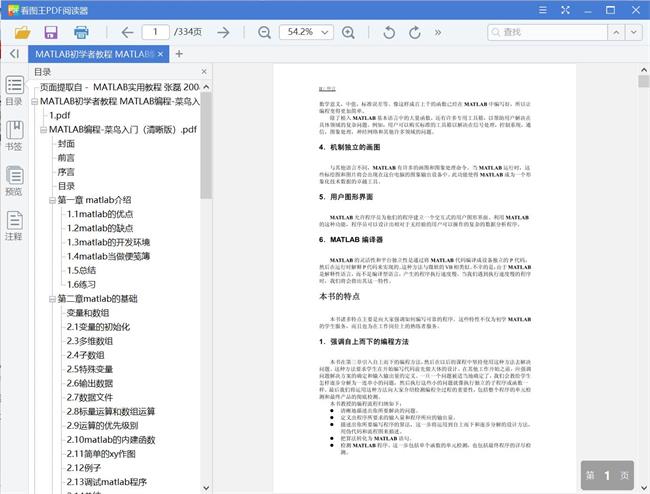Toggle fullscreen mode icon in title bar
The width and height of the screenshot is (650, 494).
point(565,10)
